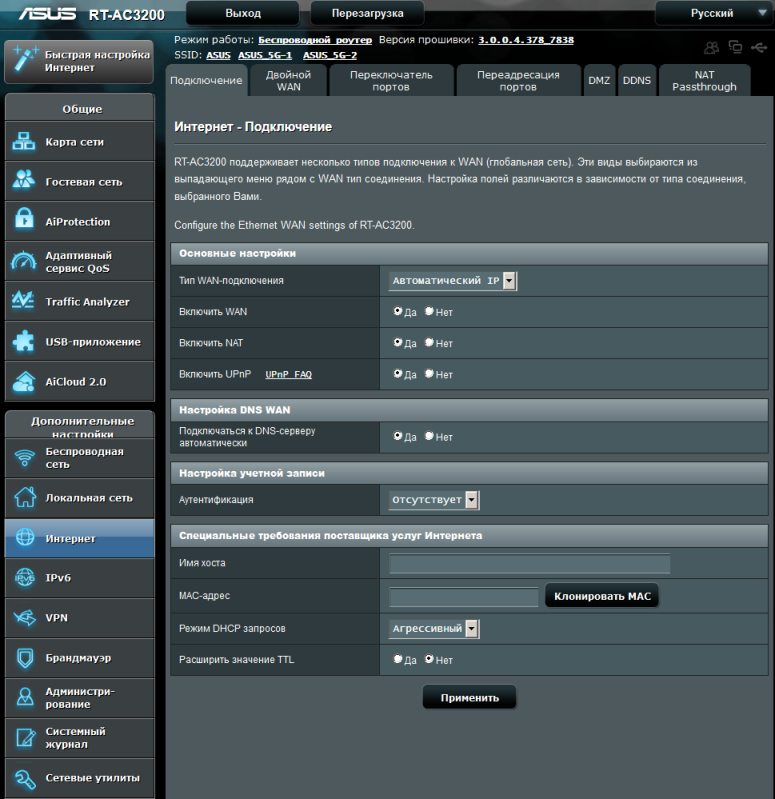
Task: Select Нет for automatic DNS server connection
Action: 429,436
